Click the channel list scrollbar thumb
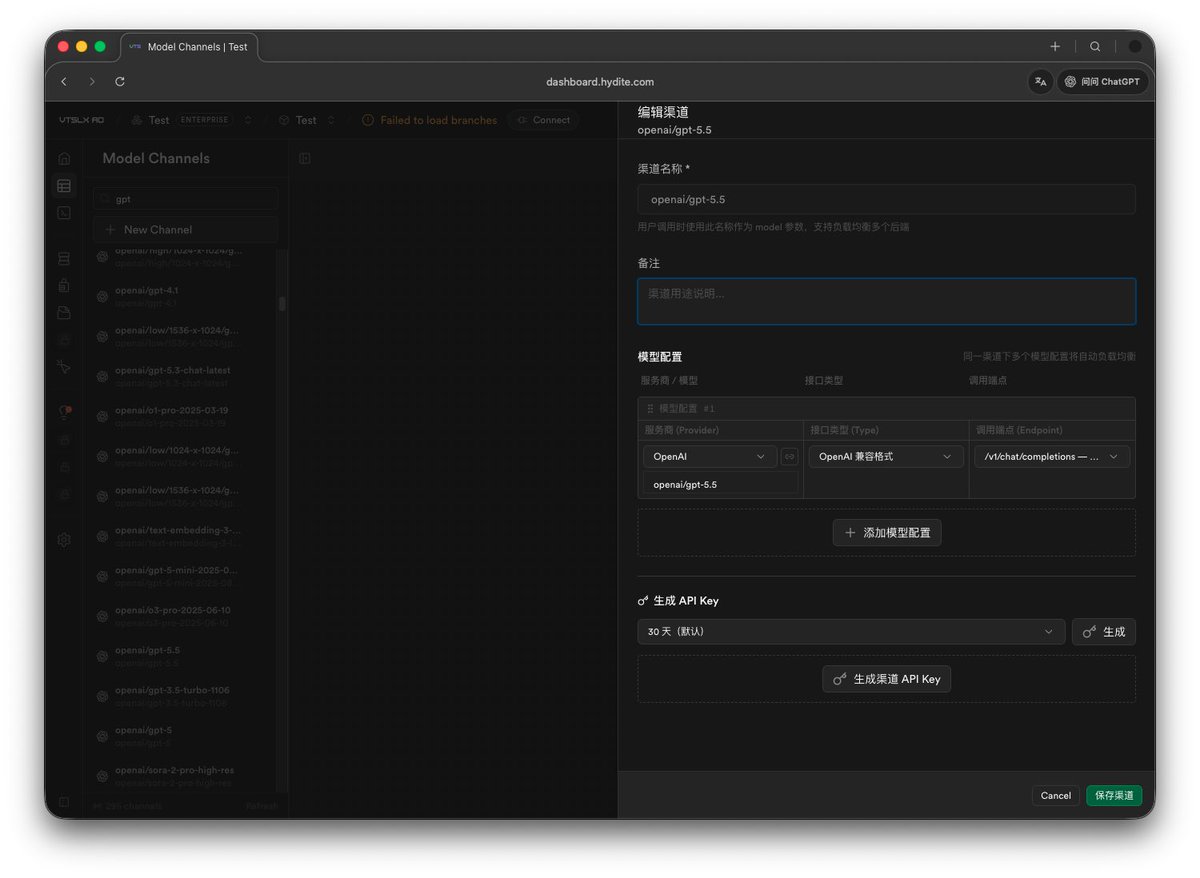The width and height of the screenshot is (1200, 878). pos(282,304)
